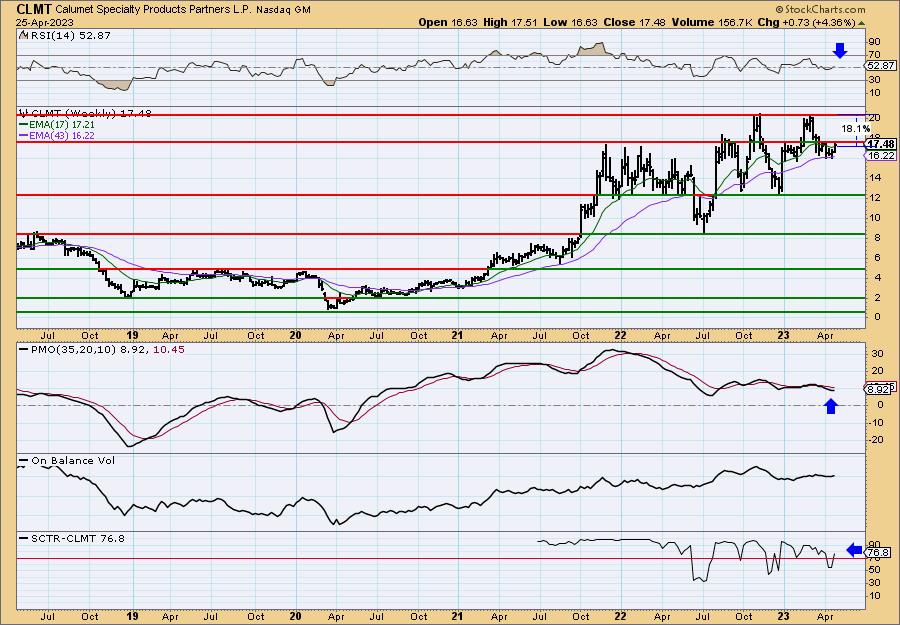Image resolution: width=900 pixels, height=625 pixels.
Task: Select the On Balance Vol panel label
Action: tap(73, 460)
